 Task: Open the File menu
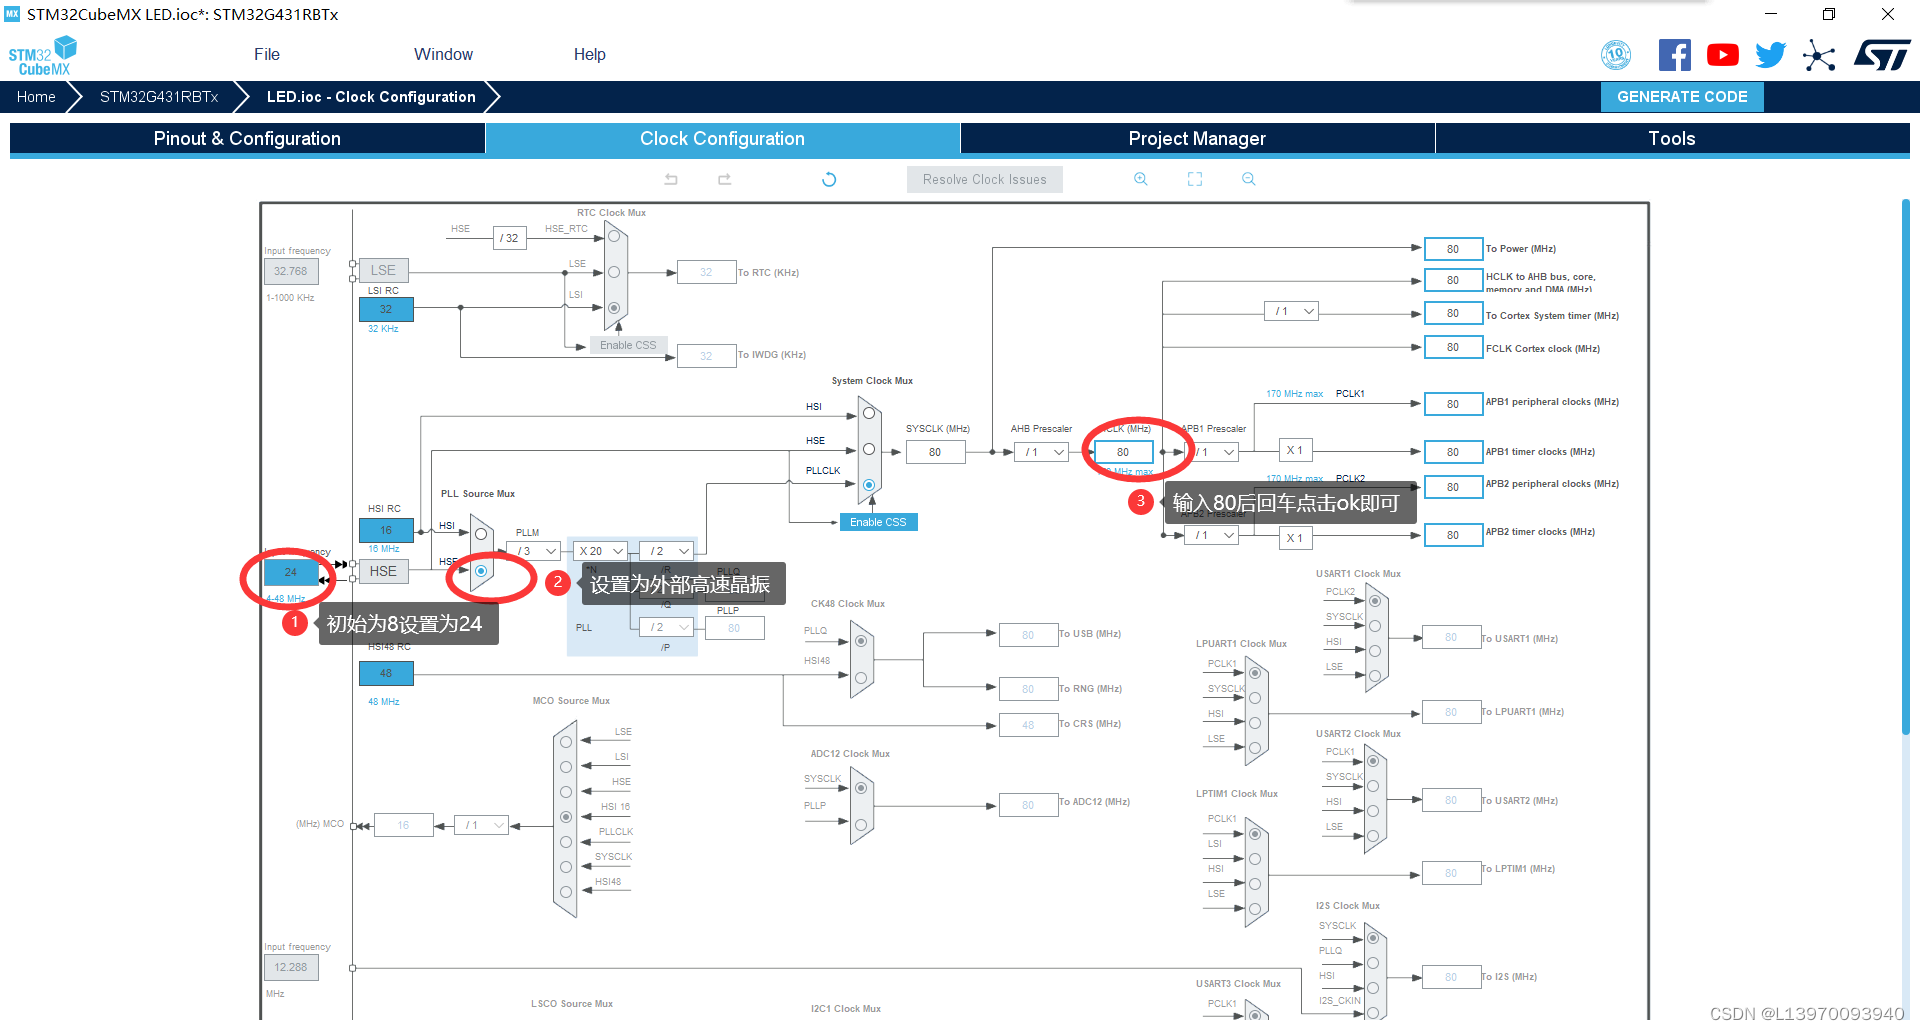pyautogui.click(x=266, y=54)
